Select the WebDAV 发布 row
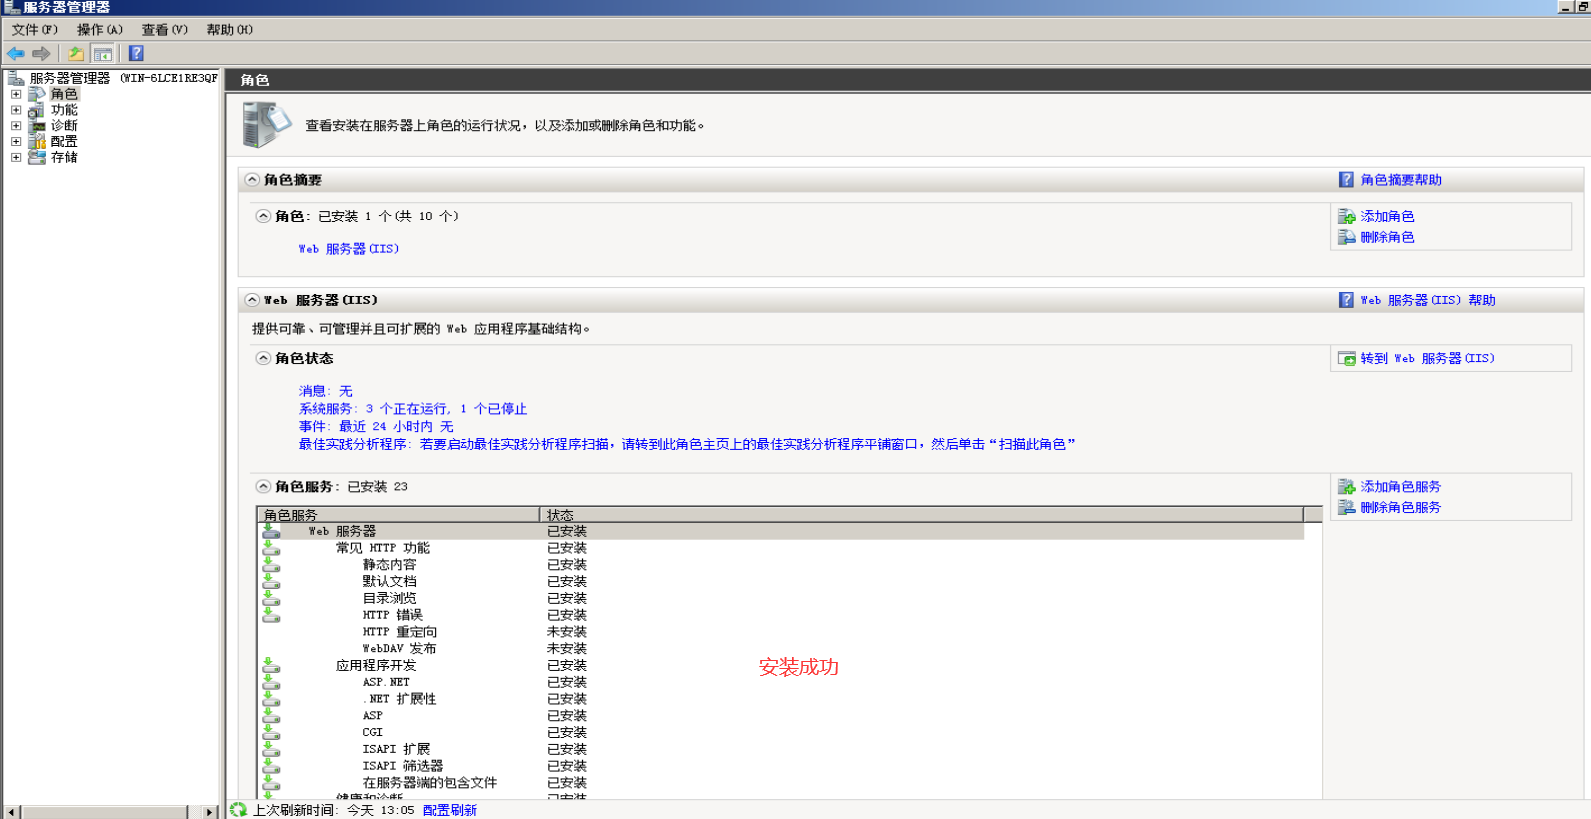 pyautogui.click(x=780, y=649)
